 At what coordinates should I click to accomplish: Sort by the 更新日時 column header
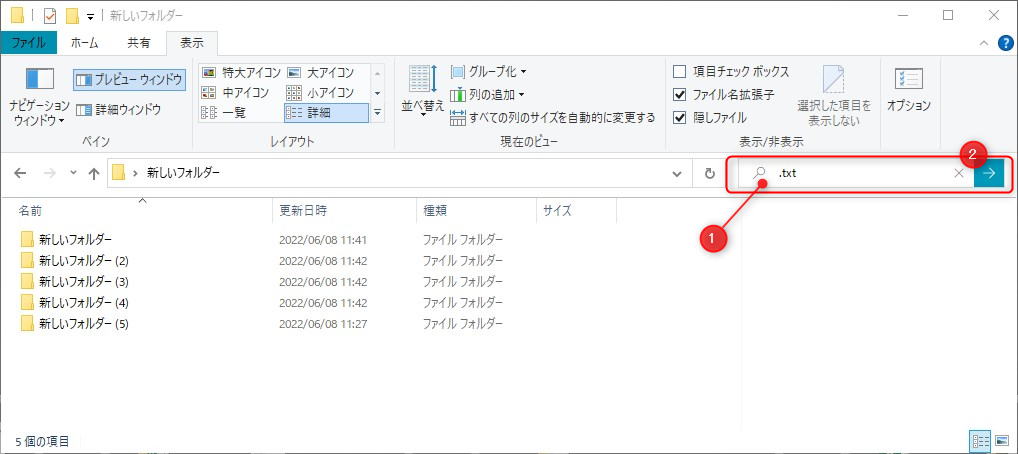tap(344, 210)
